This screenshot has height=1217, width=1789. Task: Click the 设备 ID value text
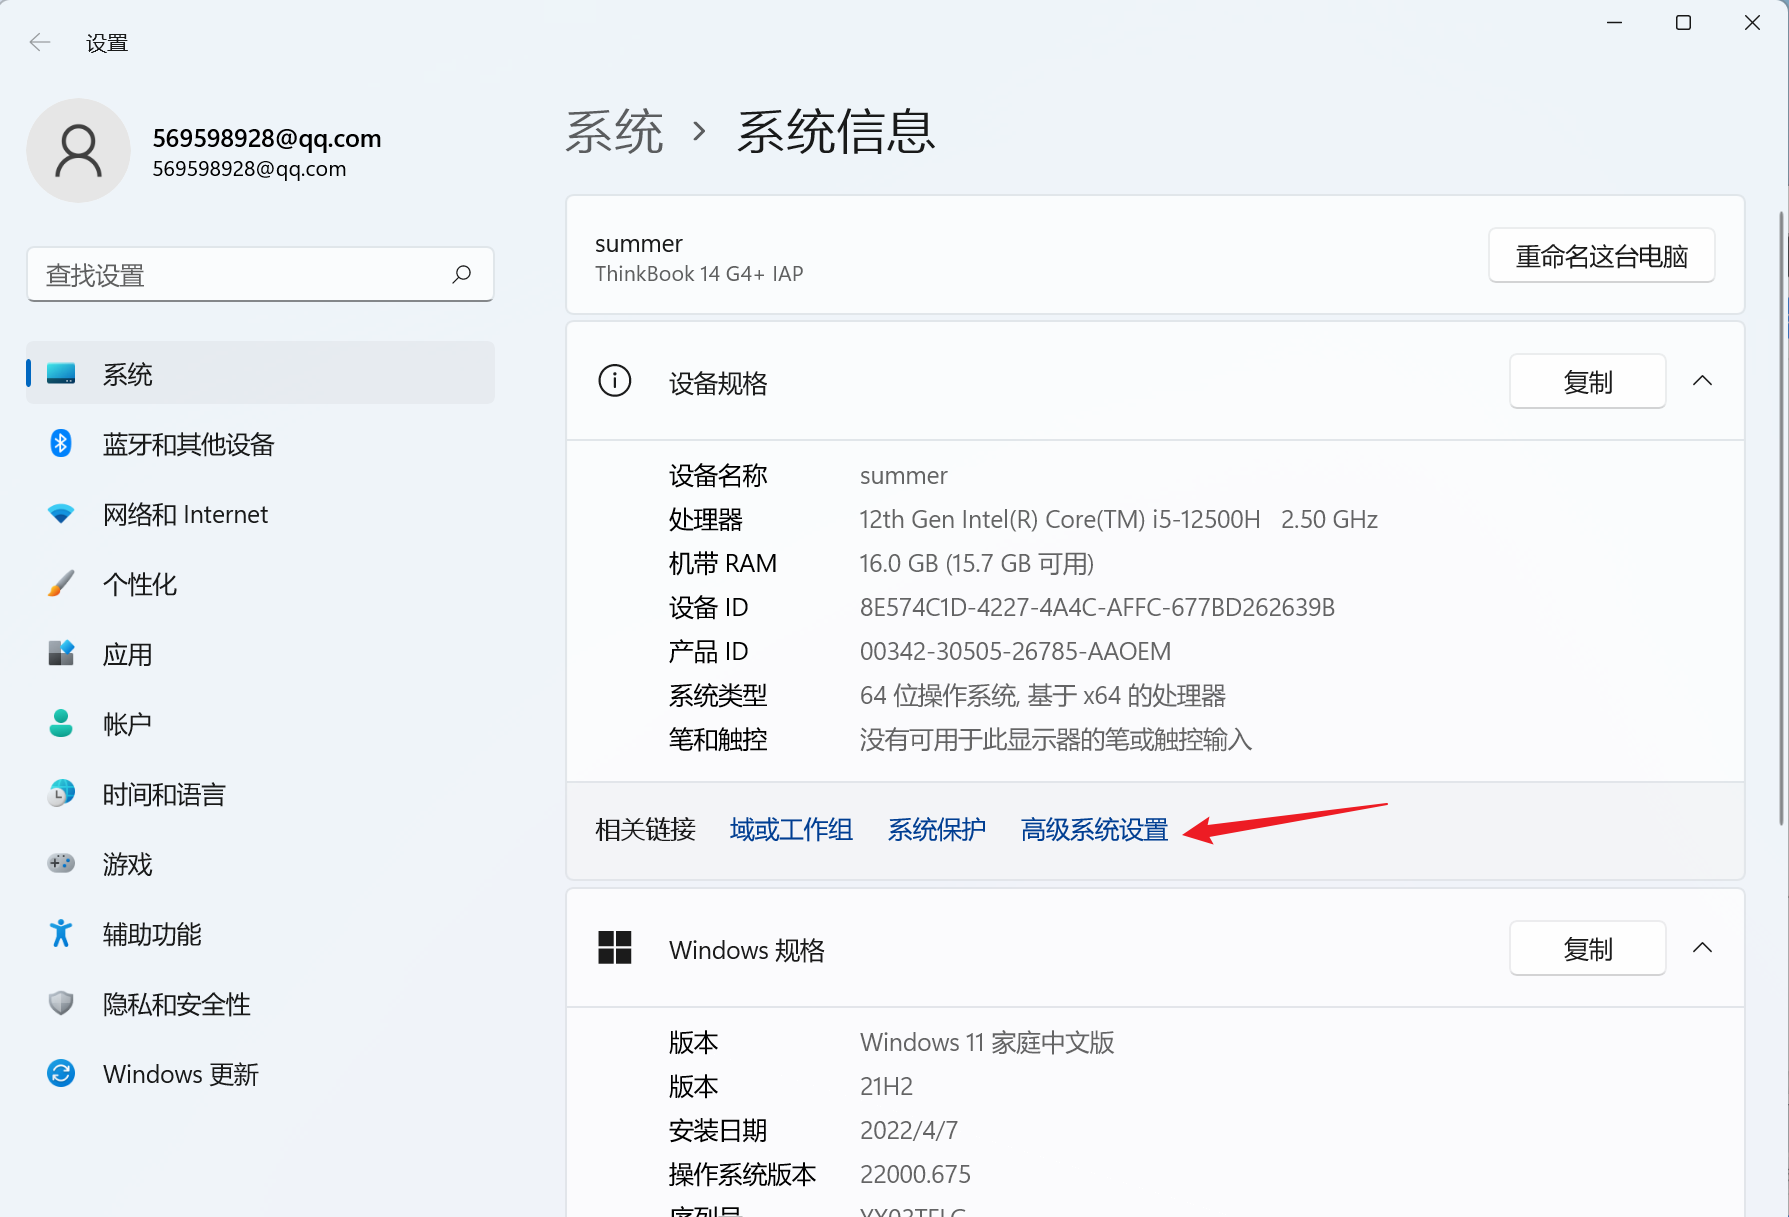[1097, 607]
